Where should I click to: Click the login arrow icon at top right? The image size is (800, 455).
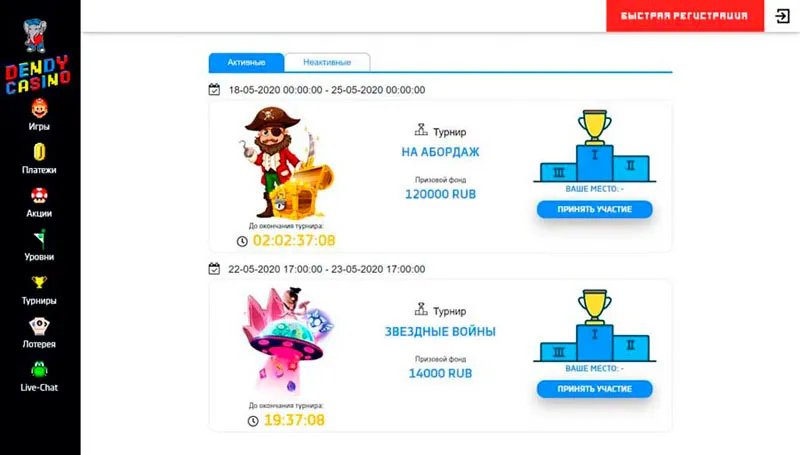(782, 16)
